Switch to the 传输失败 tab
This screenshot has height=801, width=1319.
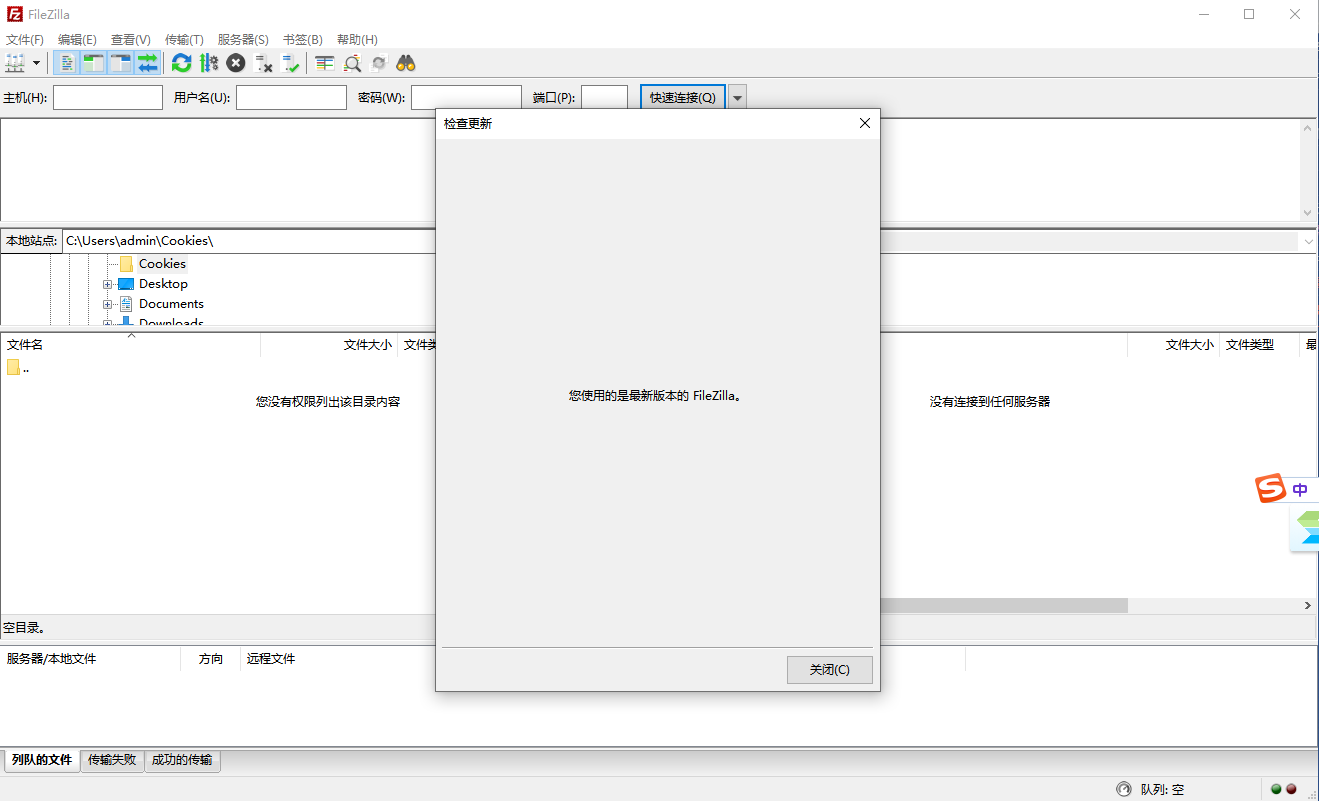click(112, 760)
